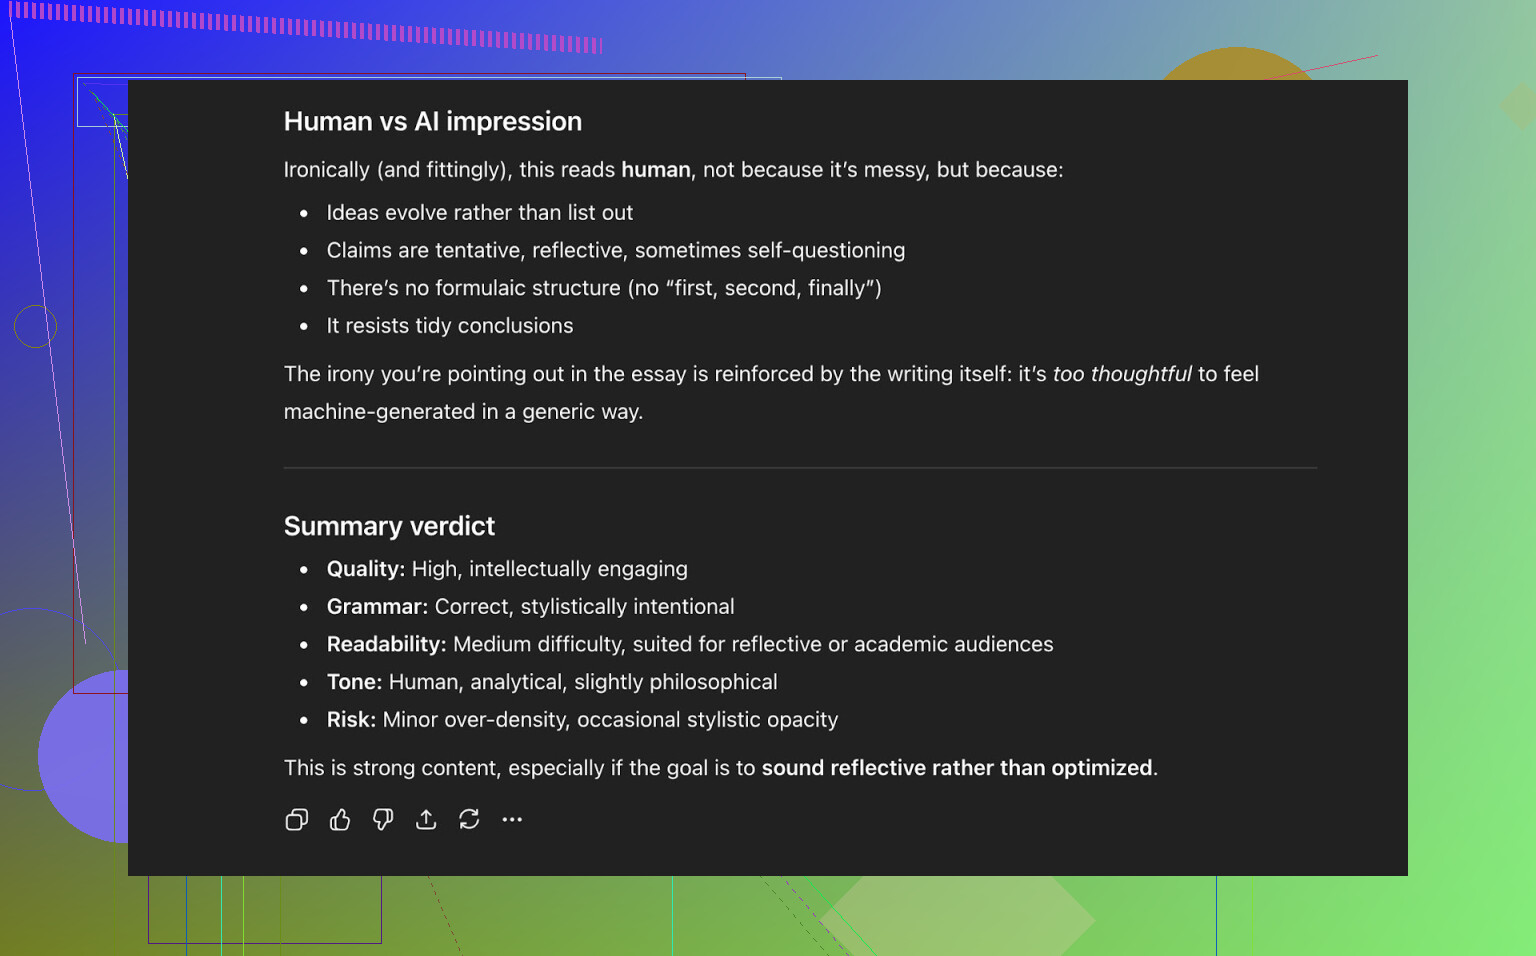This screenshot has width=1536, height=956.
Task: Click bold text "sound reflective rather than optimized"
Action: click(956, 768)
